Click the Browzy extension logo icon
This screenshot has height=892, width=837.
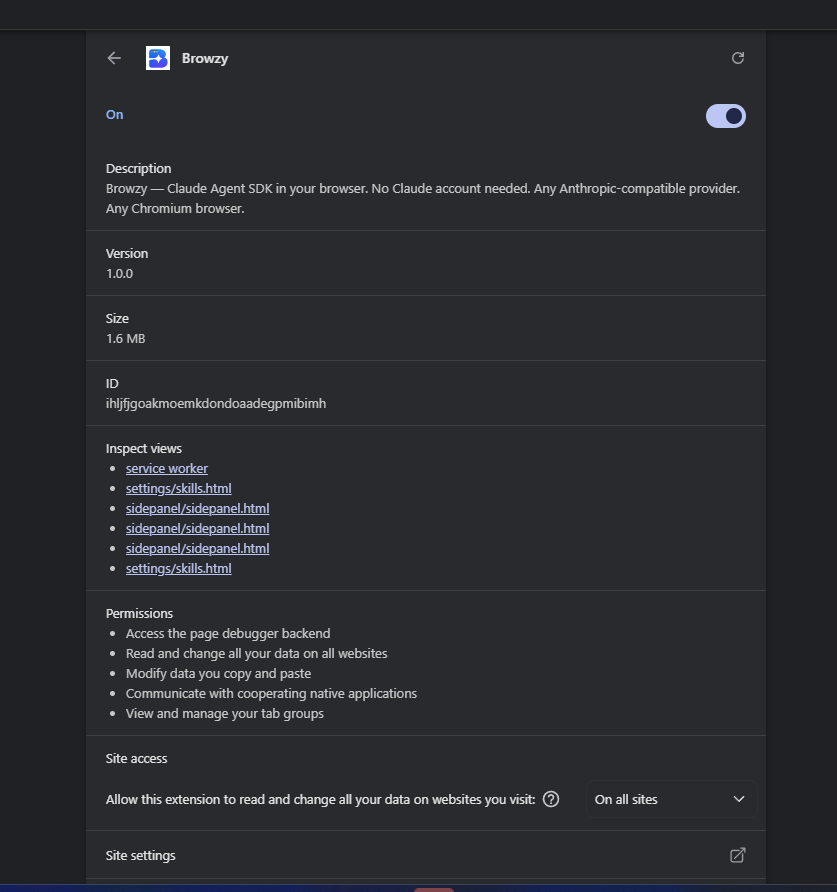click(158, 58)
